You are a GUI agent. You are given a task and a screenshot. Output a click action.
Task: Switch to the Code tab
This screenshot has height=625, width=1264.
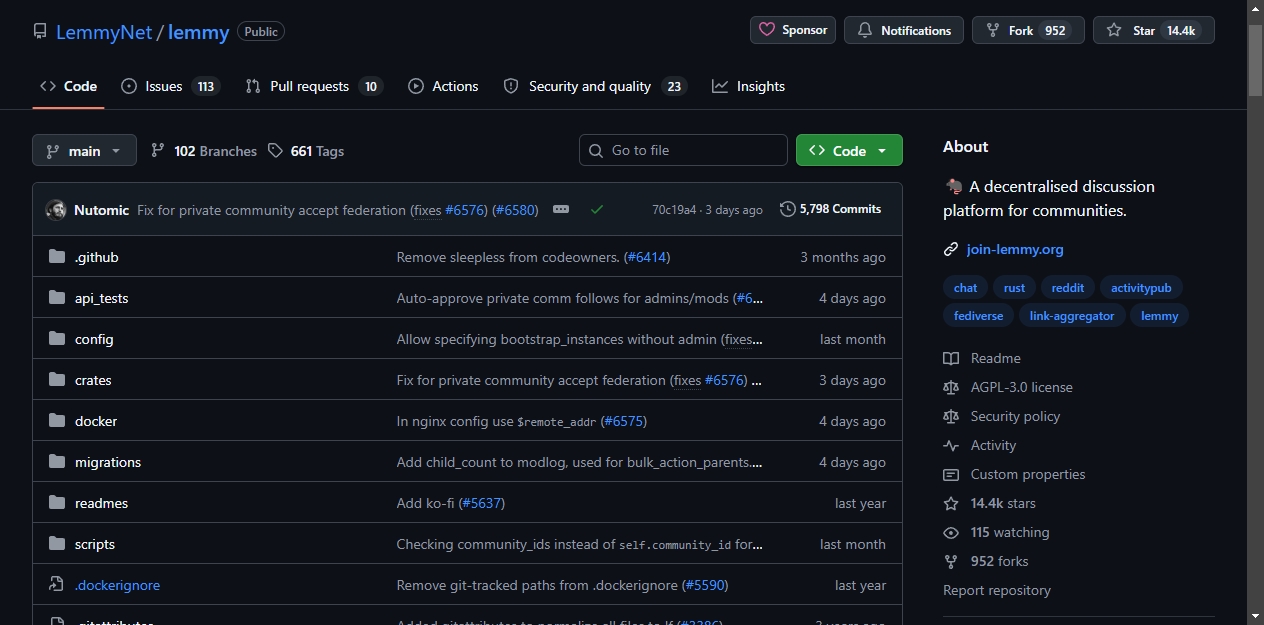click(68, 86)
